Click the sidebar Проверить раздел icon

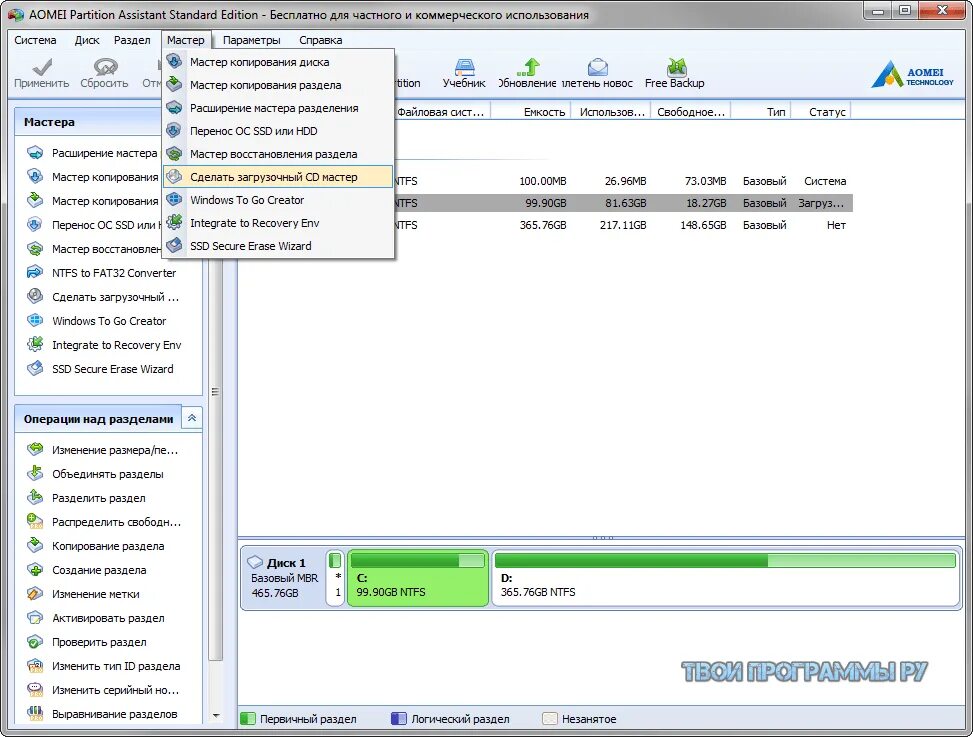35,641
